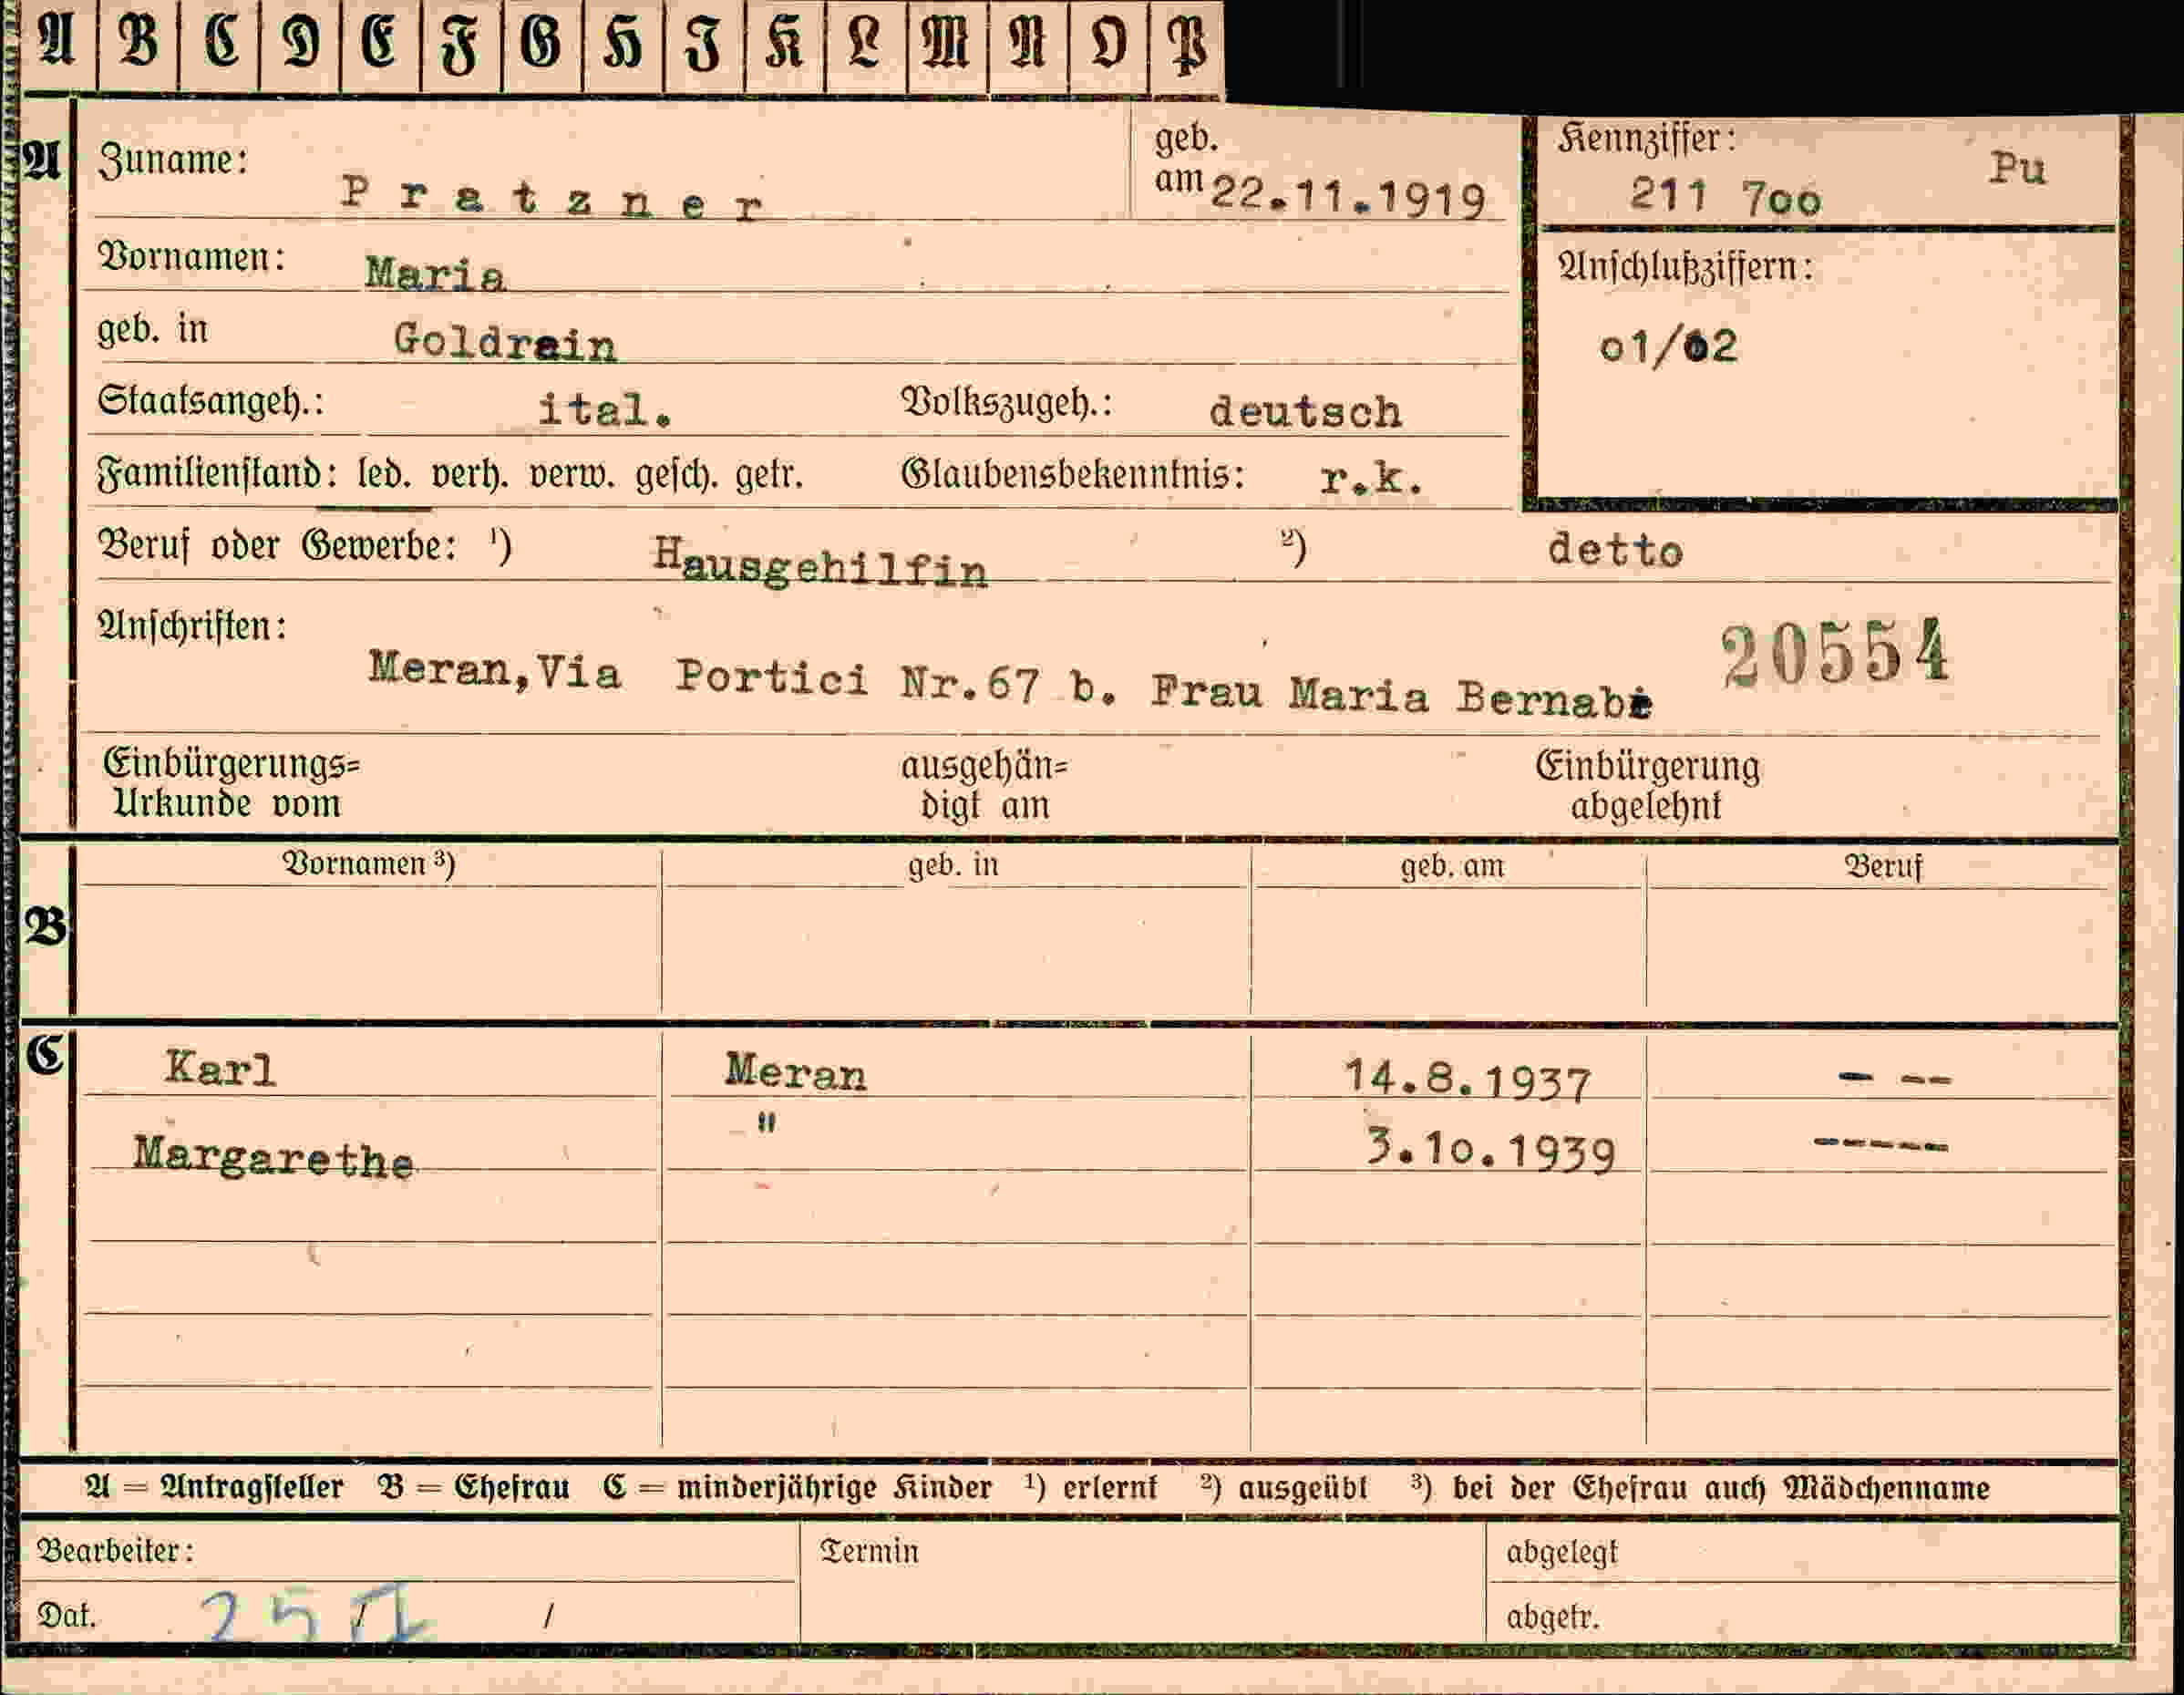The height and width of the screenshot is (1695, 2184).
Task: Click the "Familienstand:" label
Action: point(217,473)
